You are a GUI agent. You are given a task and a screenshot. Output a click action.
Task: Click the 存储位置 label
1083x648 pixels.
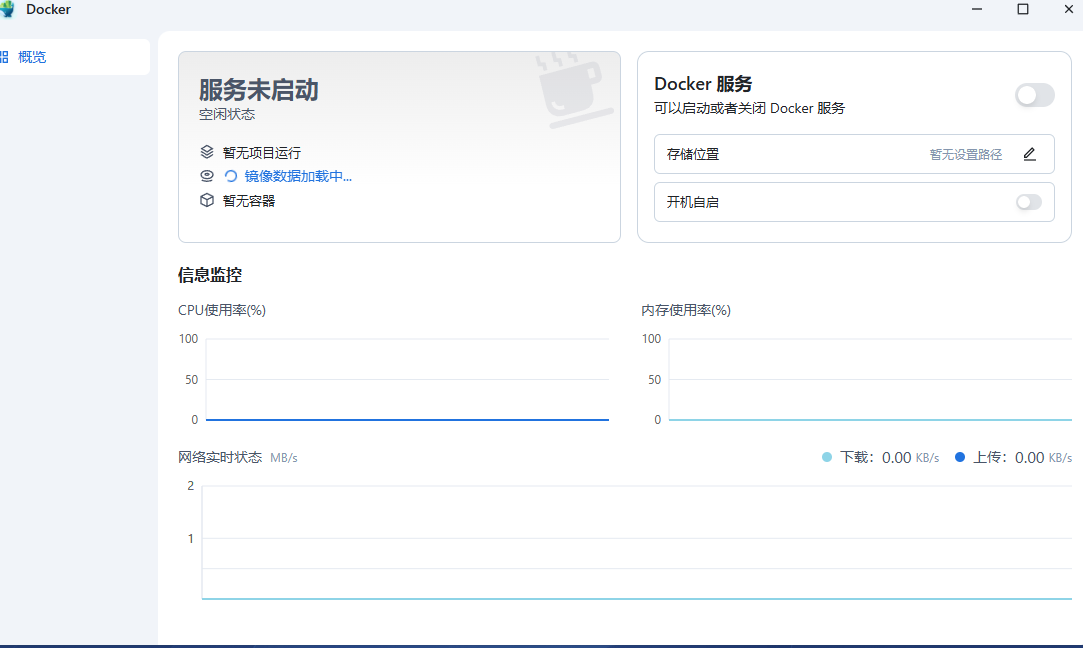click(x=693, y=155)
